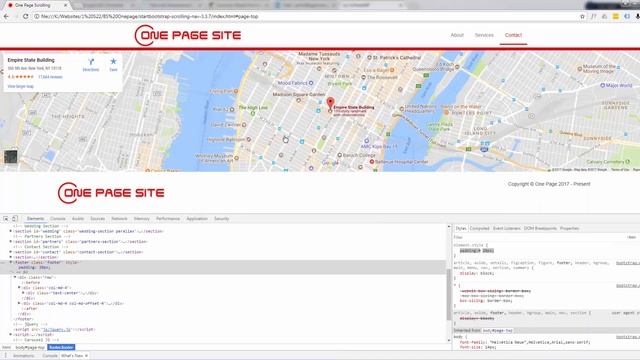Open the Properties sidebar tab
The image size is (640, 360).
(569, 229)
